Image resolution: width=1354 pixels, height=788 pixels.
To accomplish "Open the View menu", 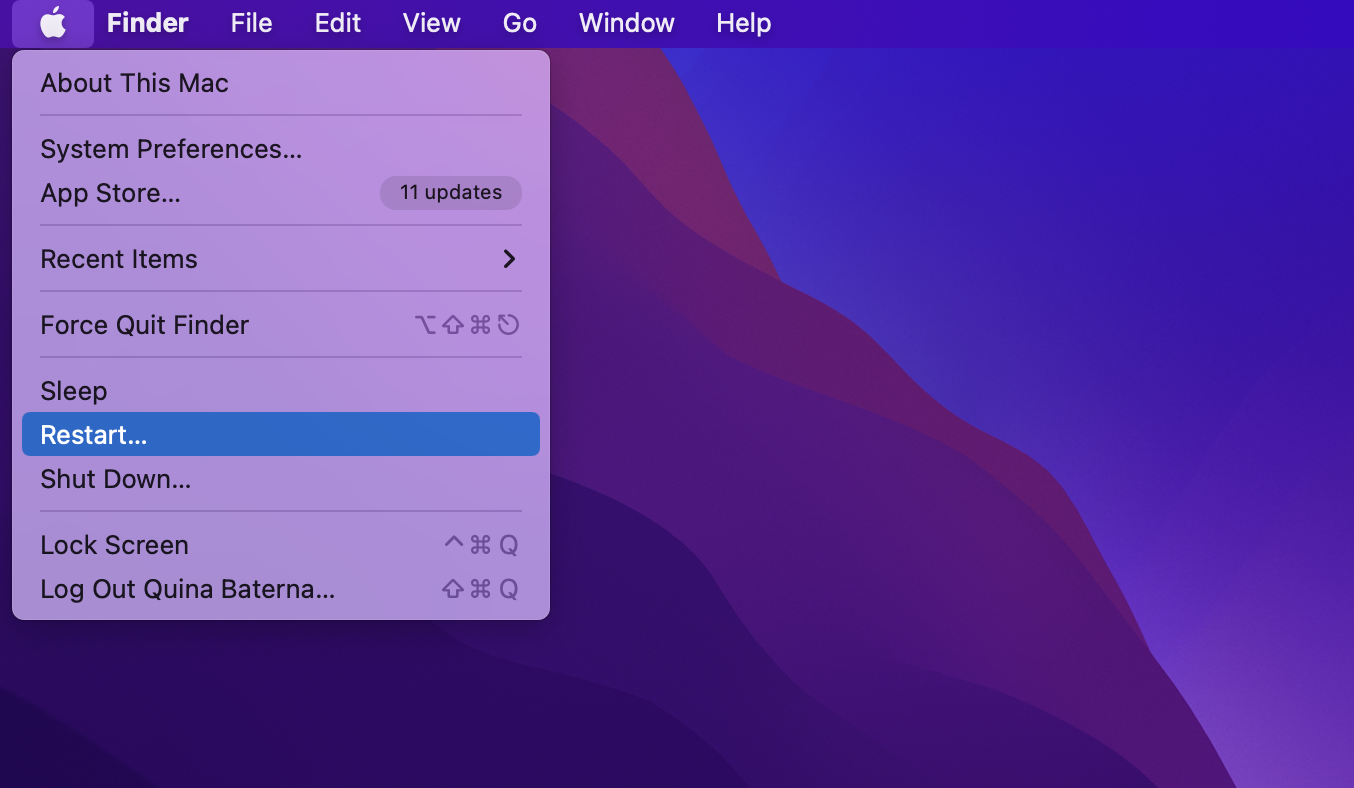I will [x=431, y=23].
